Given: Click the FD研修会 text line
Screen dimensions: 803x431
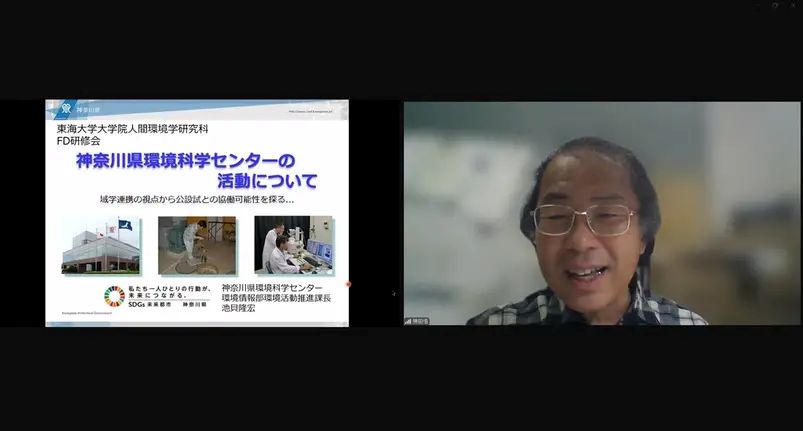Looking at the screenshot, I should coord(79,141).
